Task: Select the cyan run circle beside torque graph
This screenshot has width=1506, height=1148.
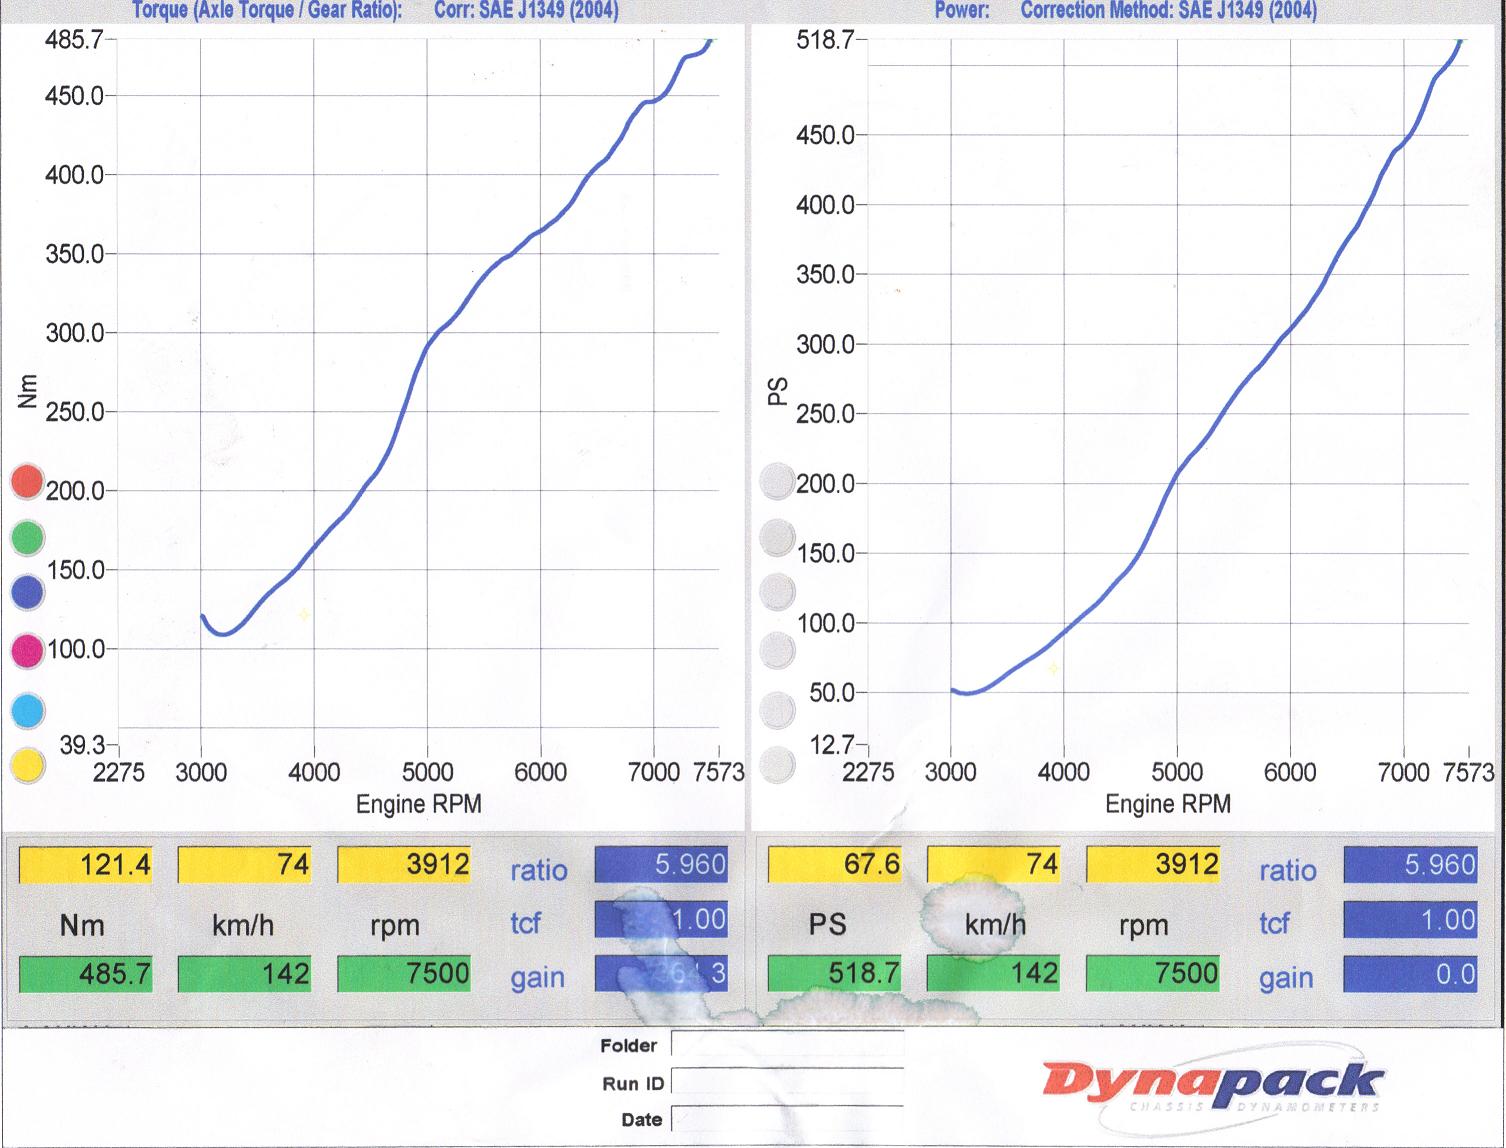Action: (x=27, y=710)
